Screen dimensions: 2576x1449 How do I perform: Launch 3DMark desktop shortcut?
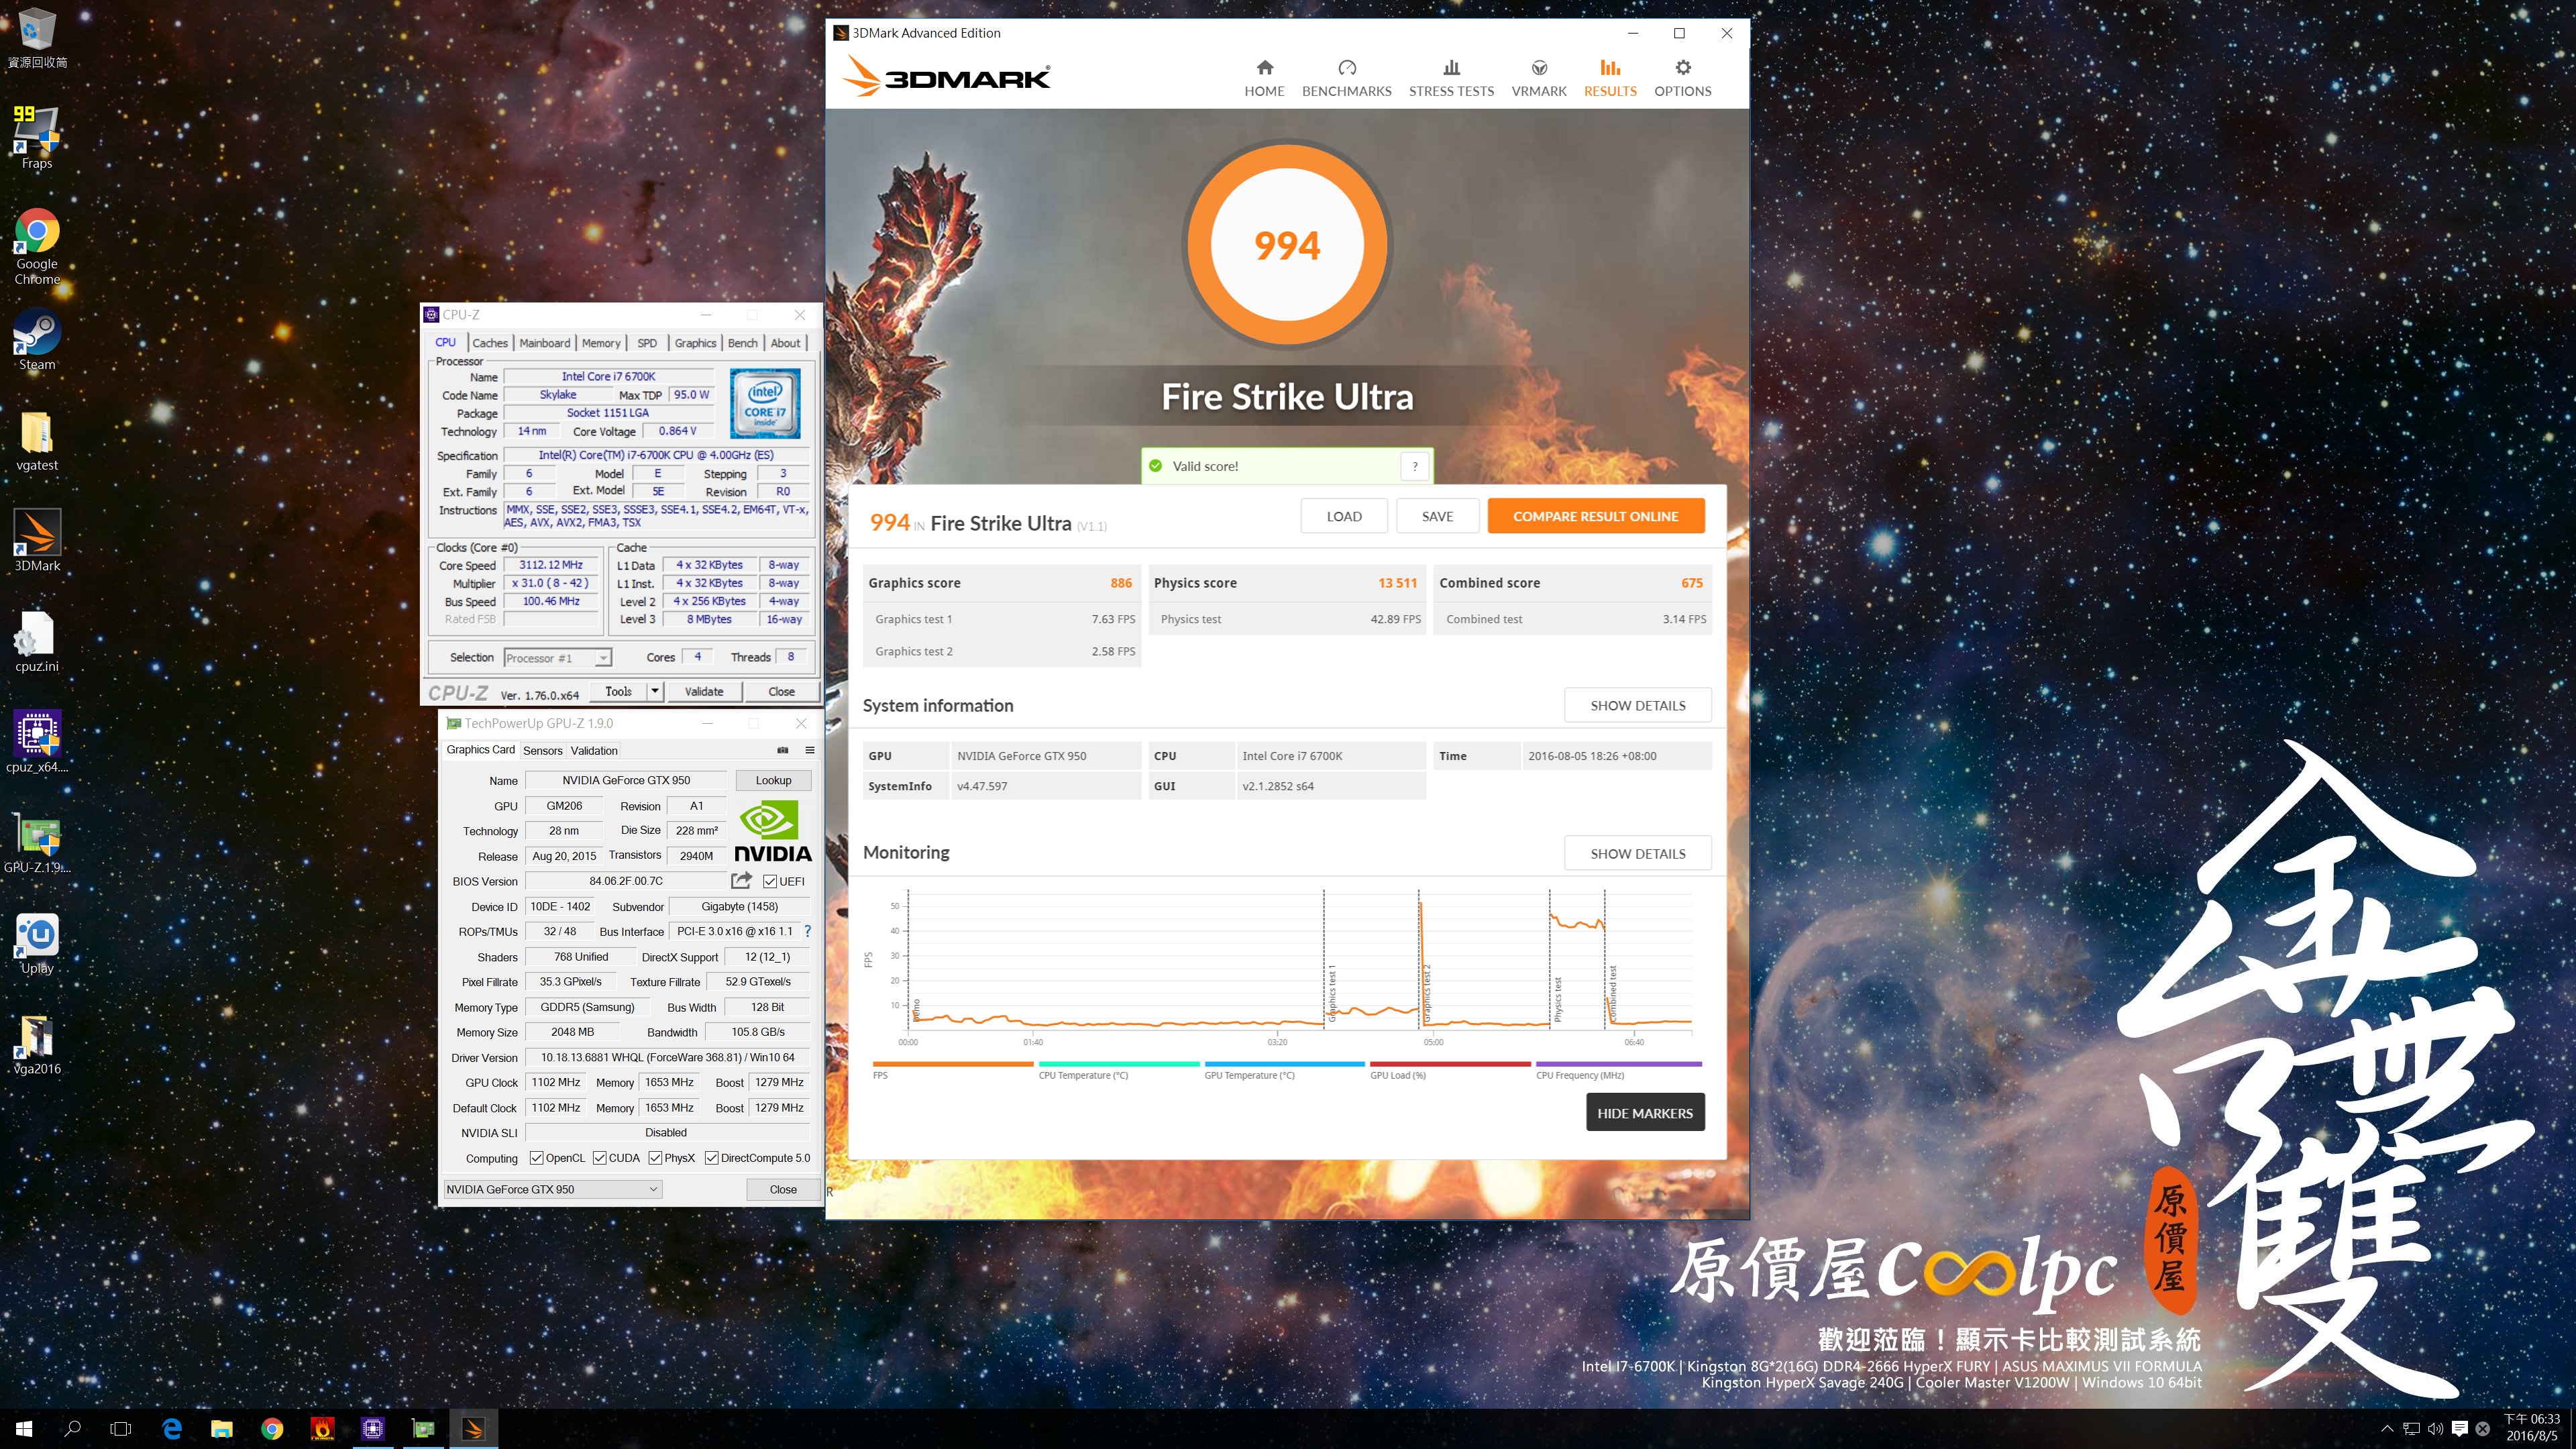point(37,541)
